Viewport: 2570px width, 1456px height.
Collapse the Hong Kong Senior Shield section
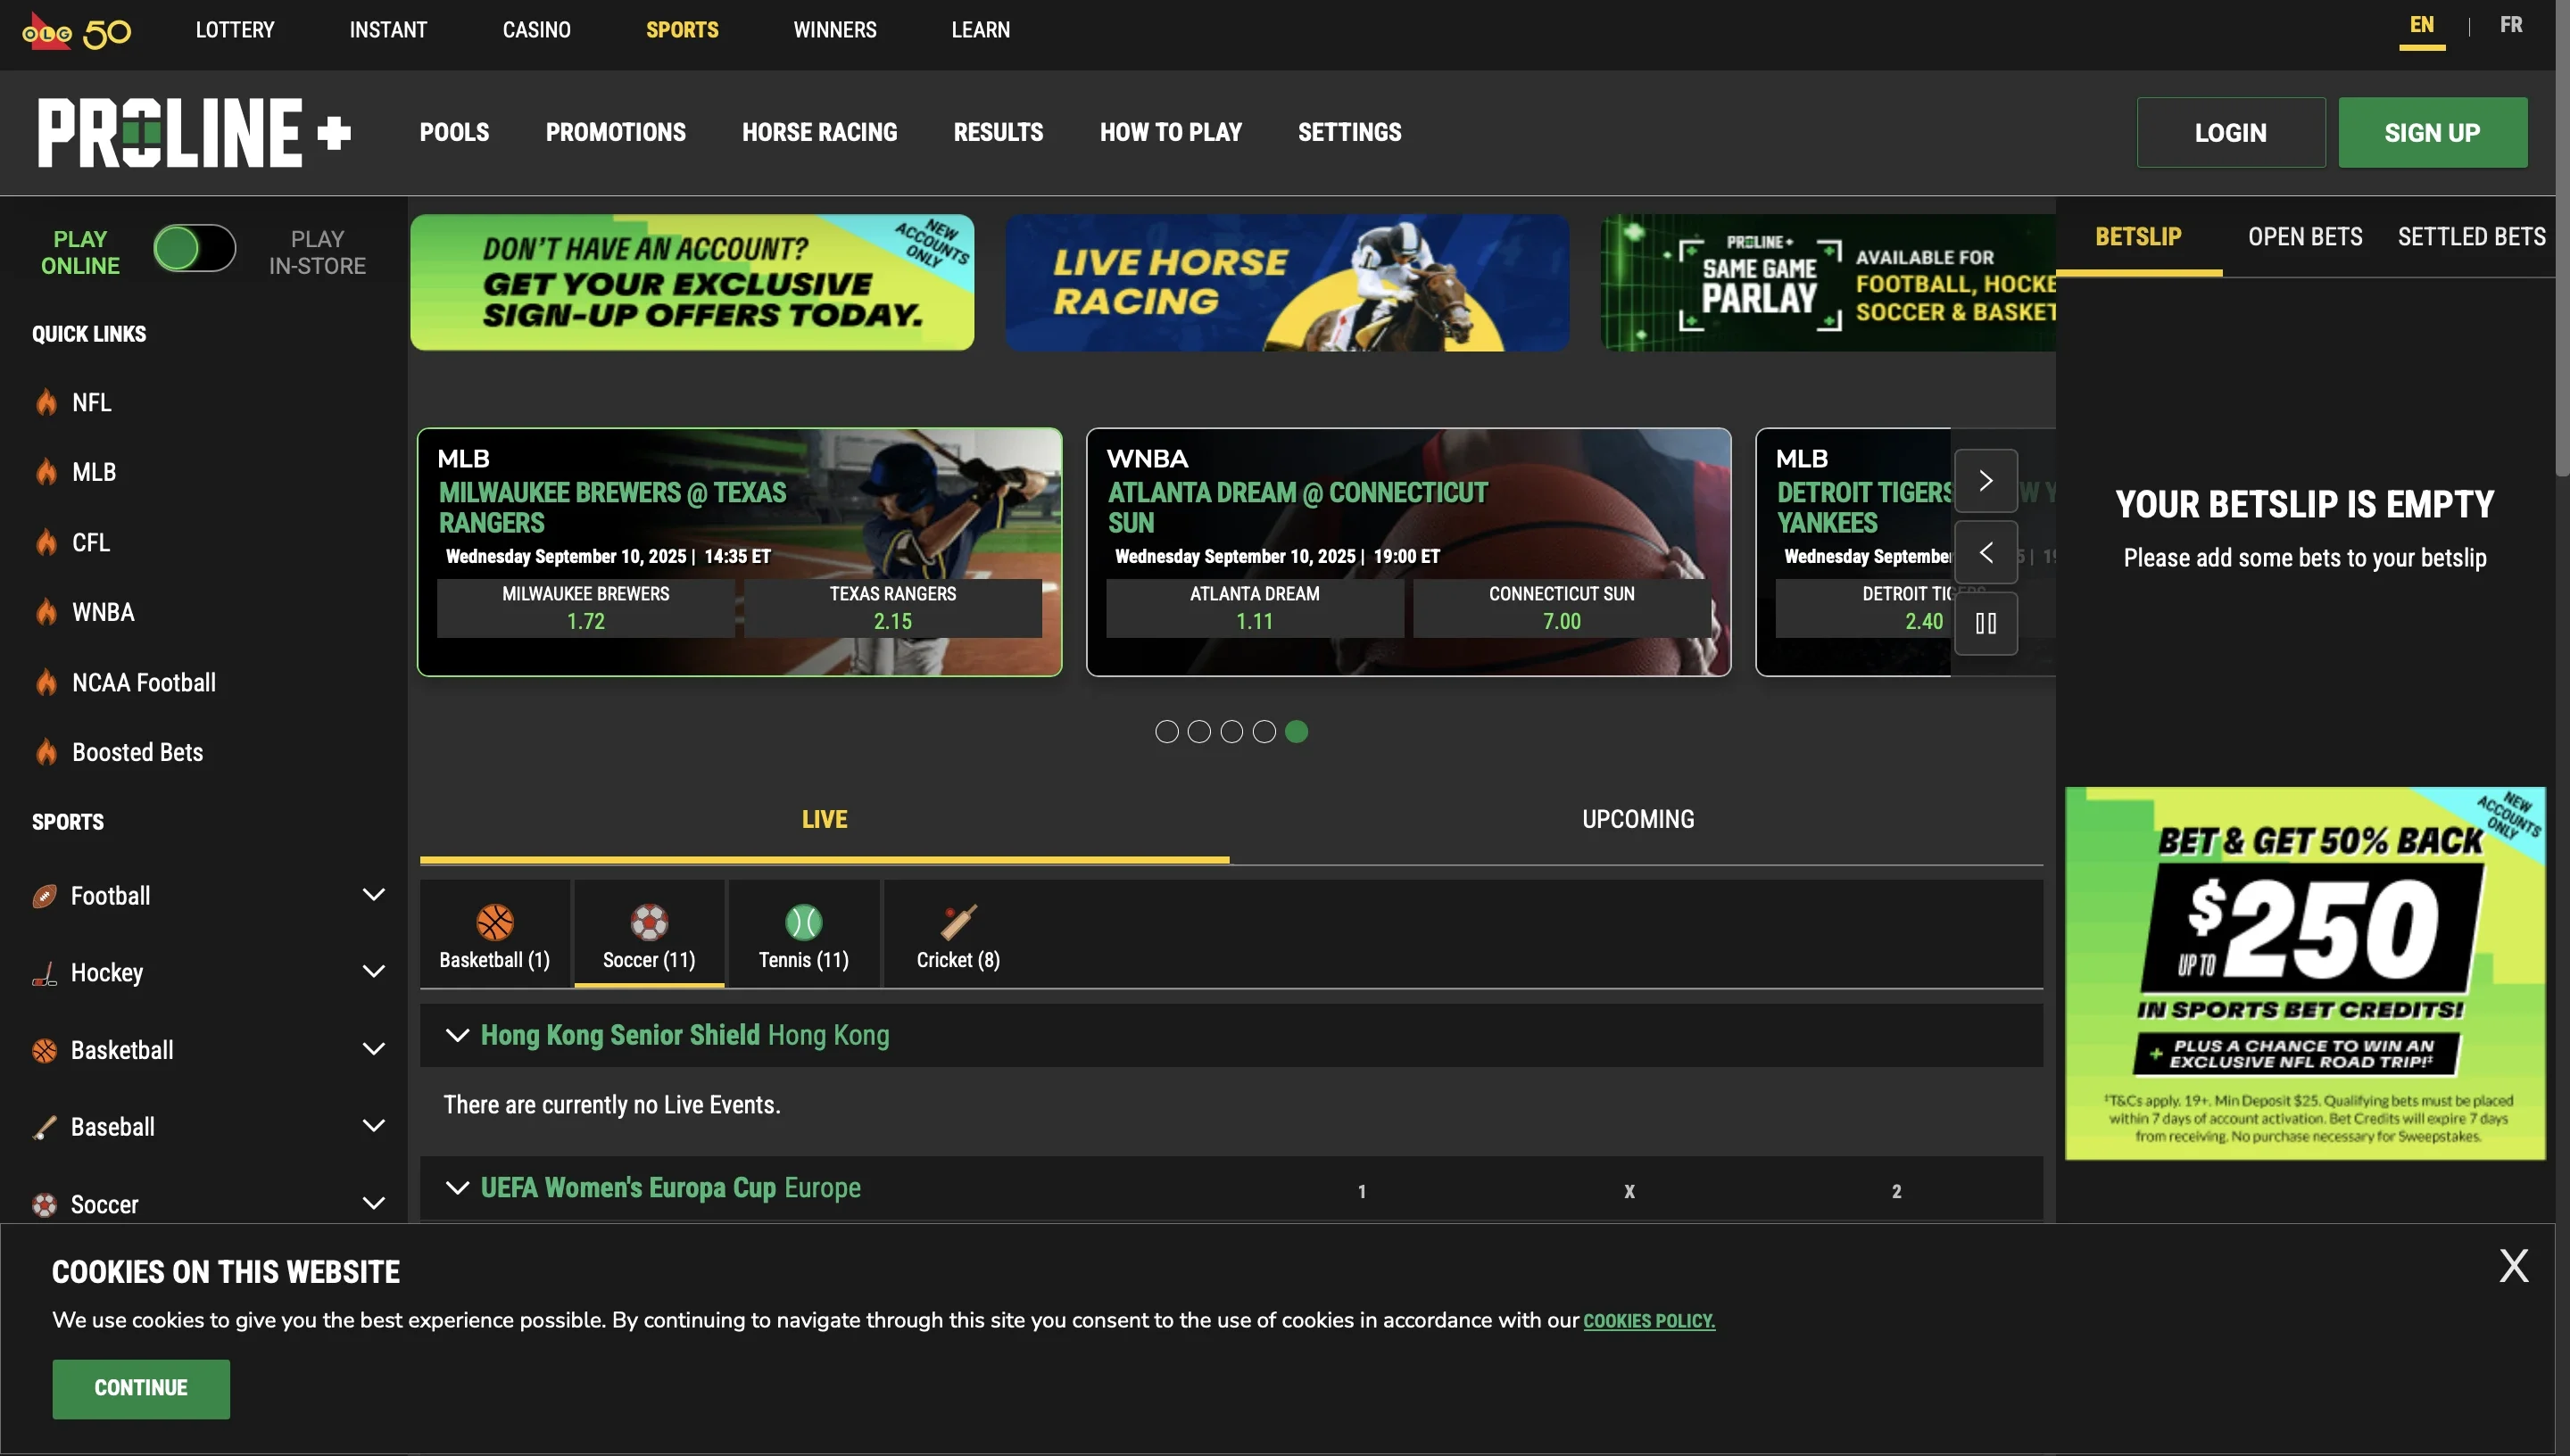coord(457,1034)
